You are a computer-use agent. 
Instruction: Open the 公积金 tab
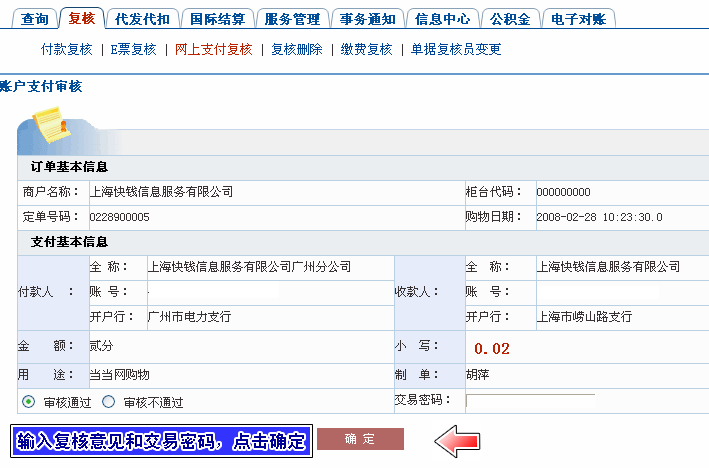510,19
